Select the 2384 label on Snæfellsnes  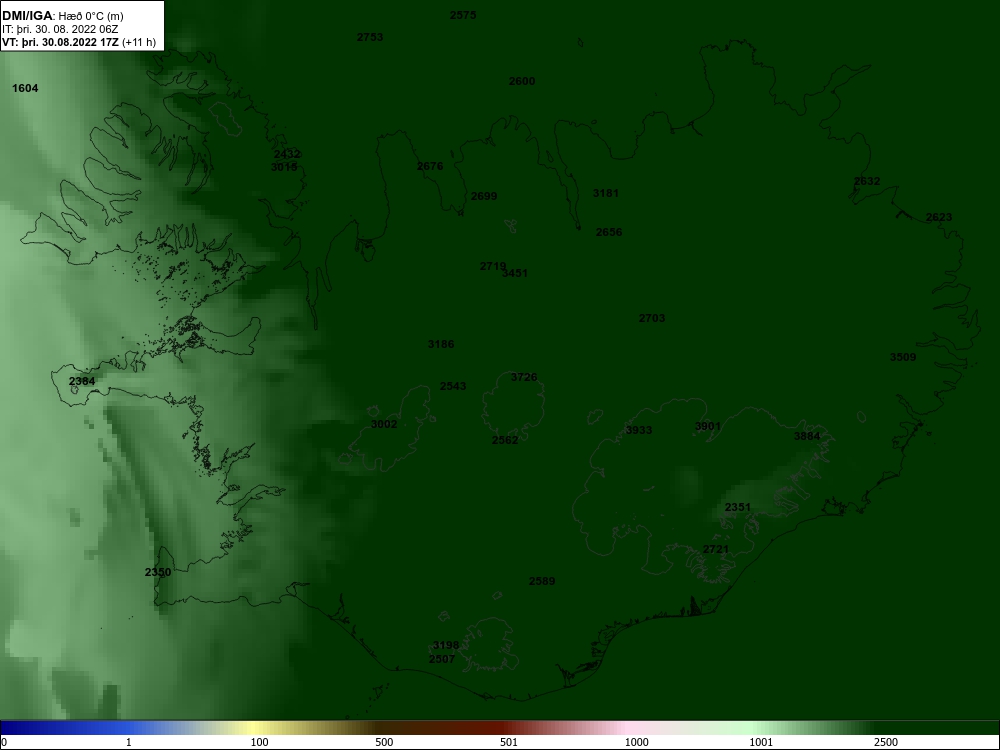click(x=82, y=381)
